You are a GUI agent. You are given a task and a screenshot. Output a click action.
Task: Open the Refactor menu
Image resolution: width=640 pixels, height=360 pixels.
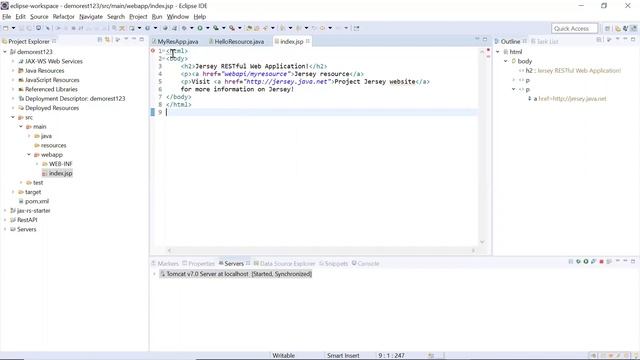[x=64, y=17]
